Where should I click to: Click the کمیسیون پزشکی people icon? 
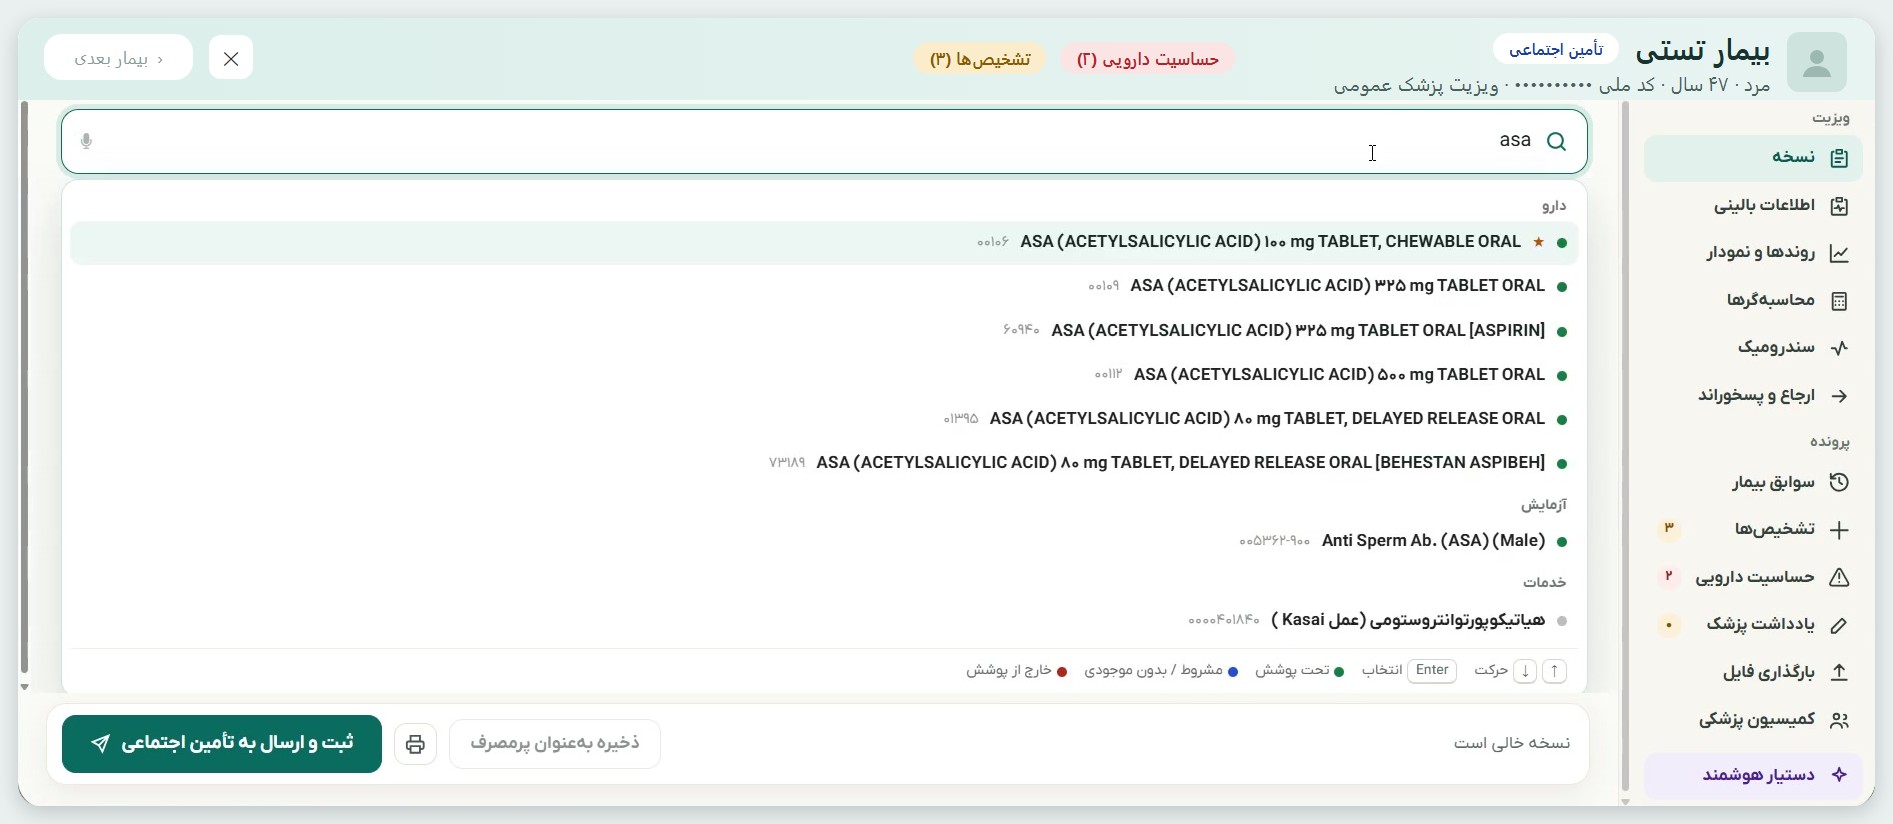(x=1839, y=720)
